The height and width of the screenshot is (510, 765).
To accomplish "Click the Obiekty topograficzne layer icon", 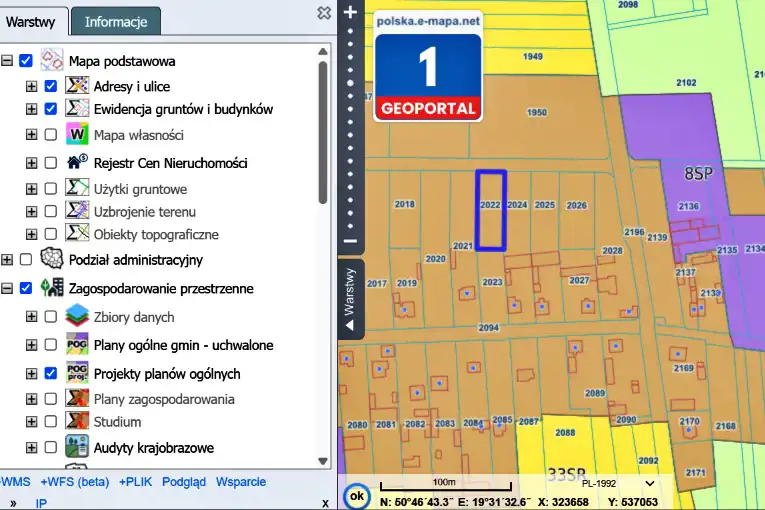I will click(77, 234).
